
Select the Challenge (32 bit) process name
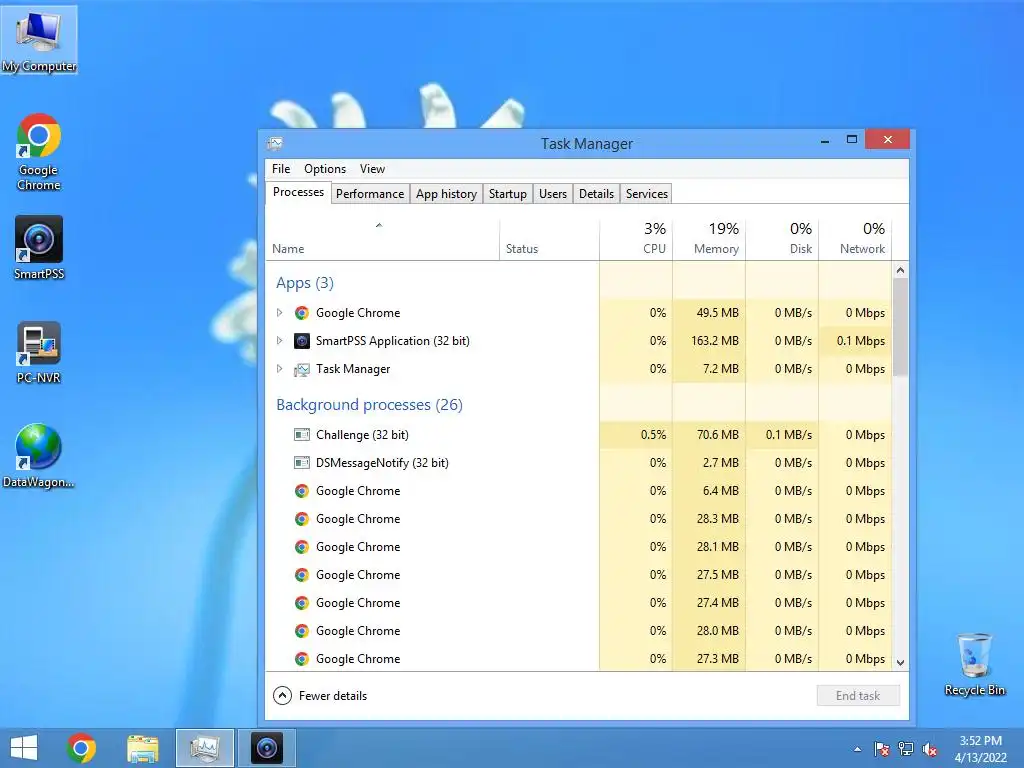click(362, 435)
